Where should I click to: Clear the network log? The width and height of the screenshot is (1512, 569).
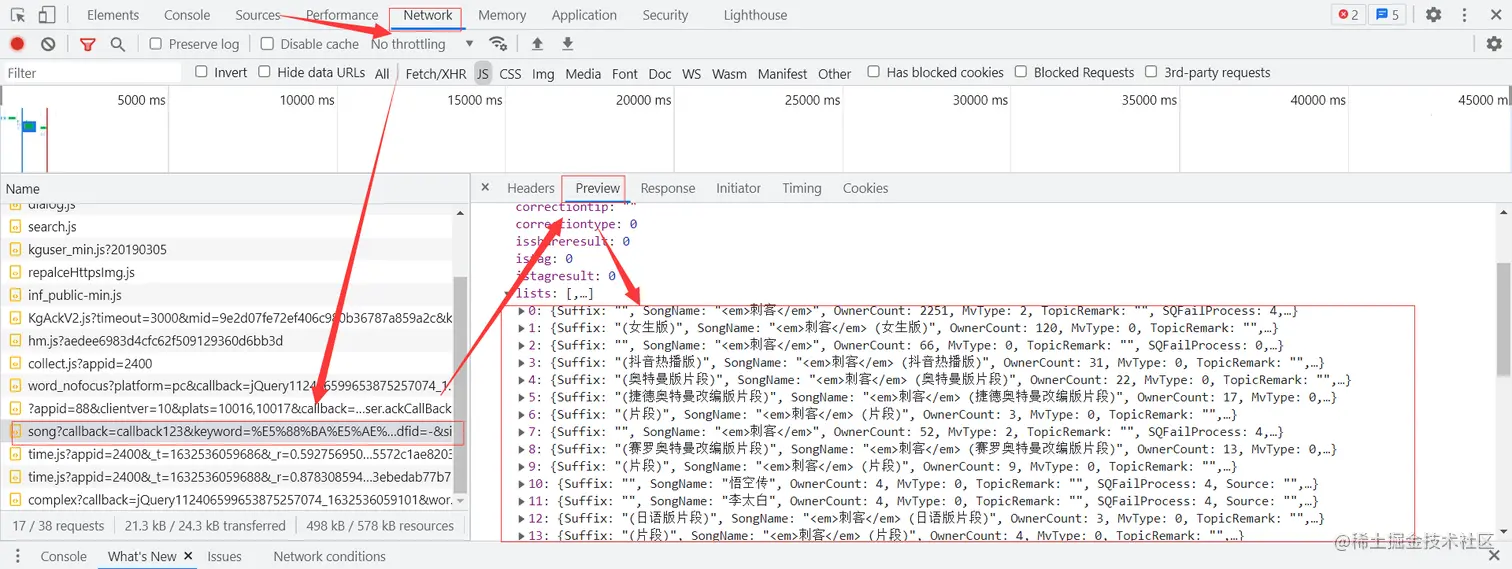[48, 44]
